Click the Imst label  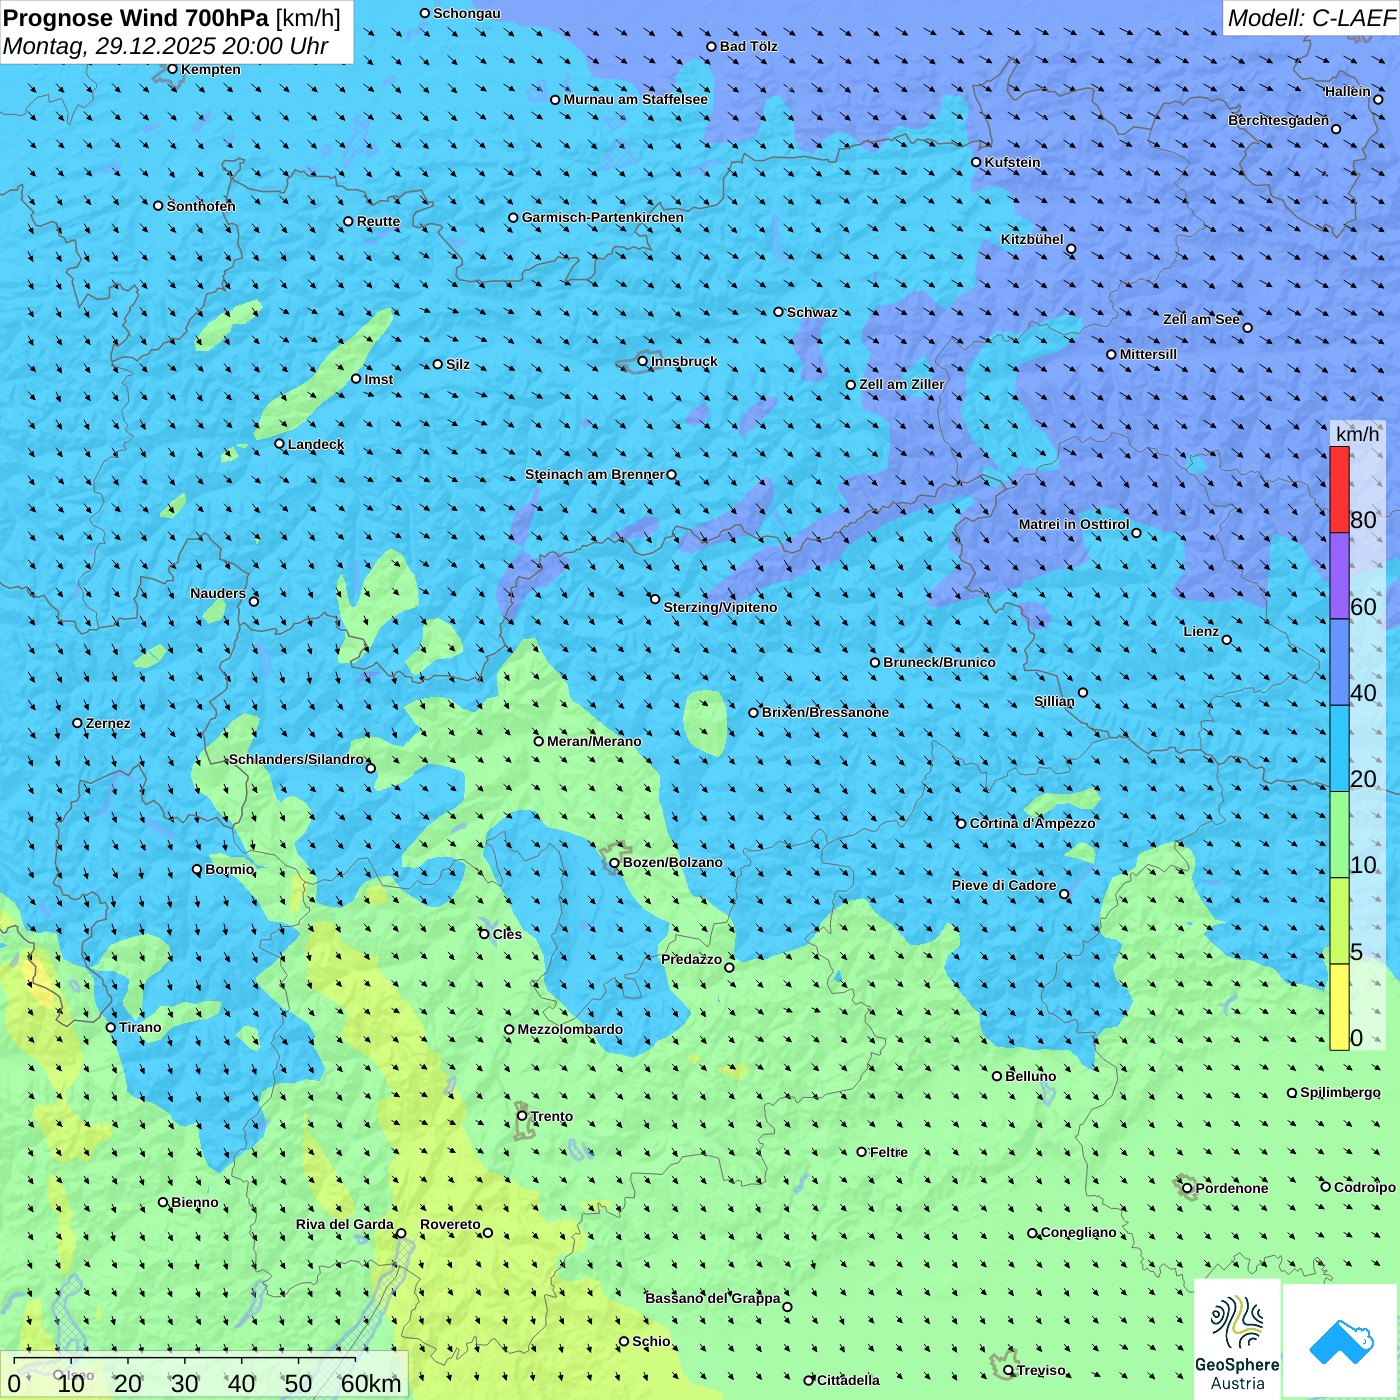[379, 379]
